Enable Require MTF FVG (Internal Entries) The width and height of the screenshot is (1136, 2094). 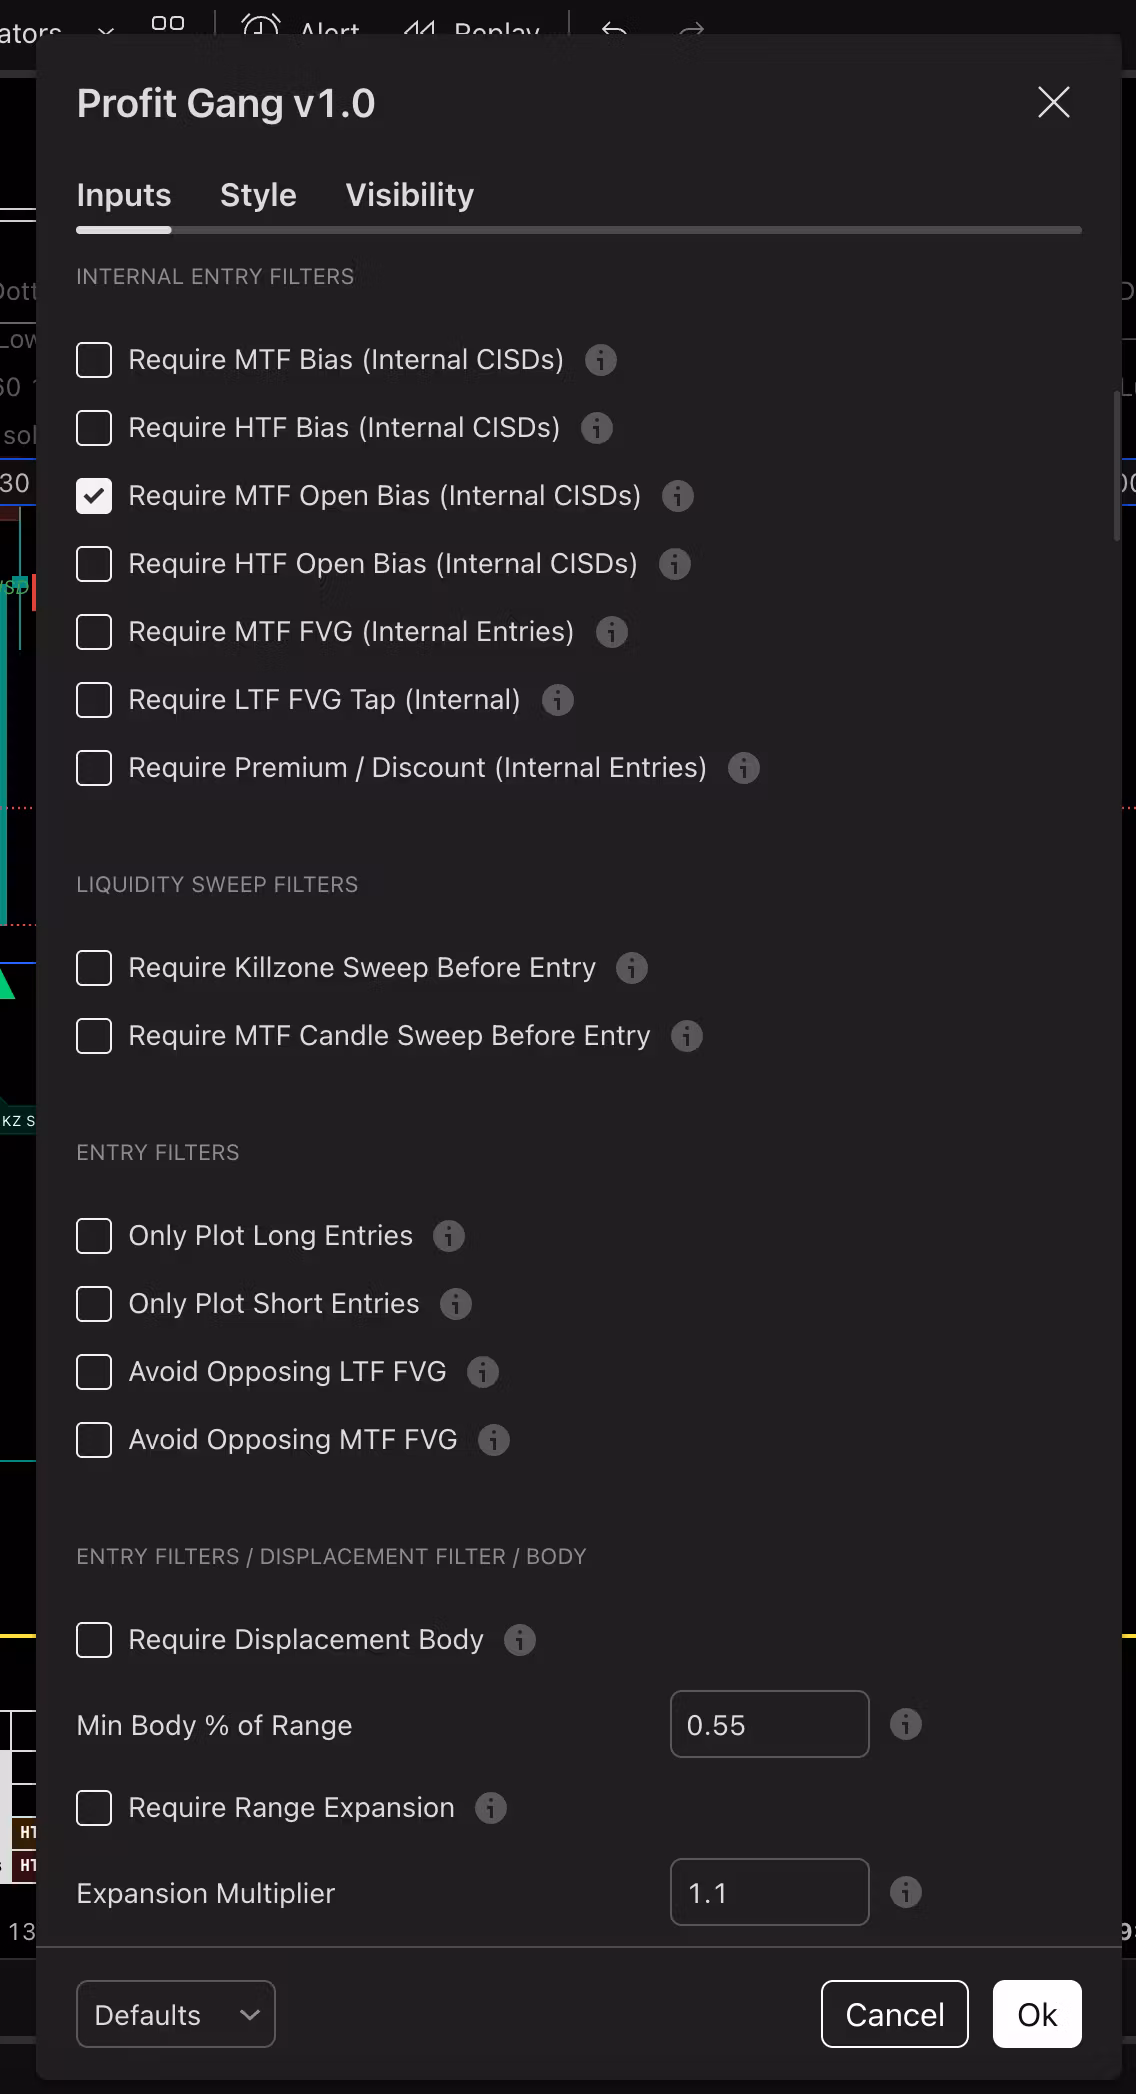coord(94,632)
